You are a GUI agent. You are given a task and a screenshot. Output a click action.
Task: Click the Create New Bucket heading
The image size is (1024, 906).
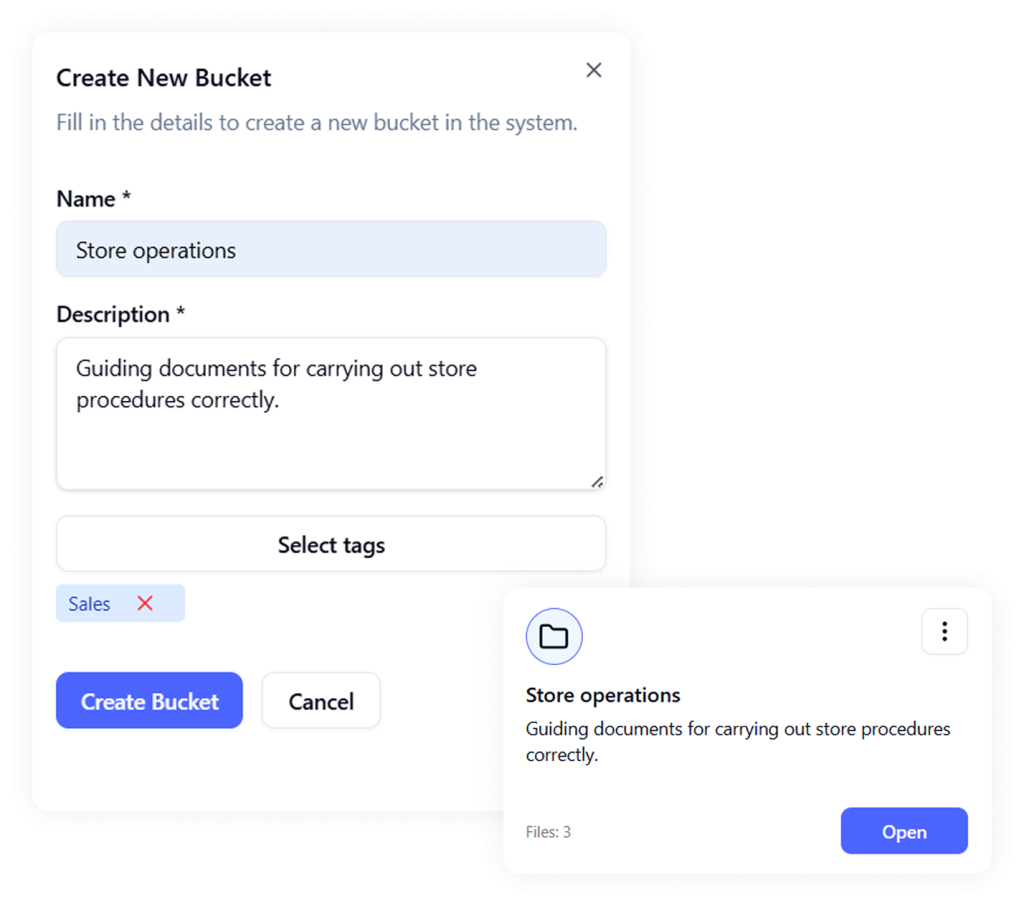click(x=164, y=78)
